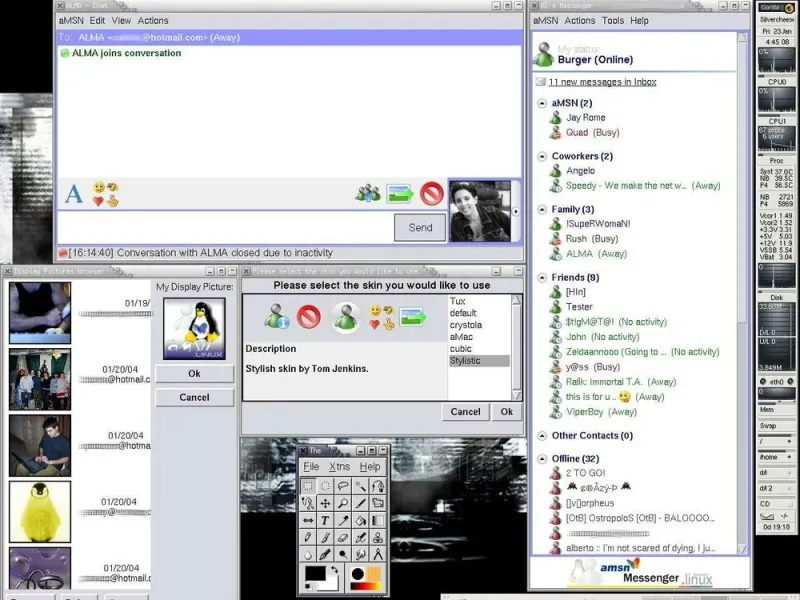
Task: Open the '11 new messages in Inbox' link
Action: coord(603,82)
